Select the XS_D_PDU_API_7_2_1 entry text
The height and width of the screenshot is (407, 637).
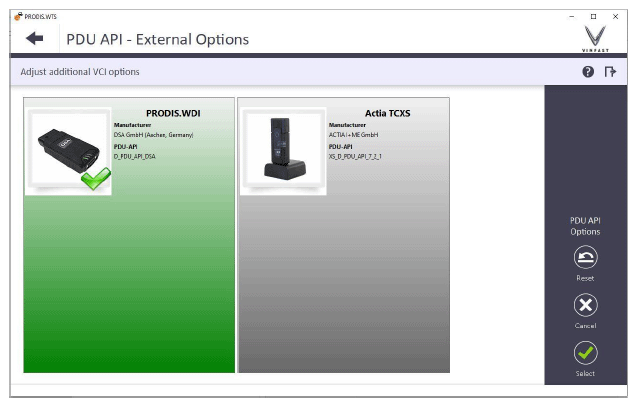click(355, 156)
